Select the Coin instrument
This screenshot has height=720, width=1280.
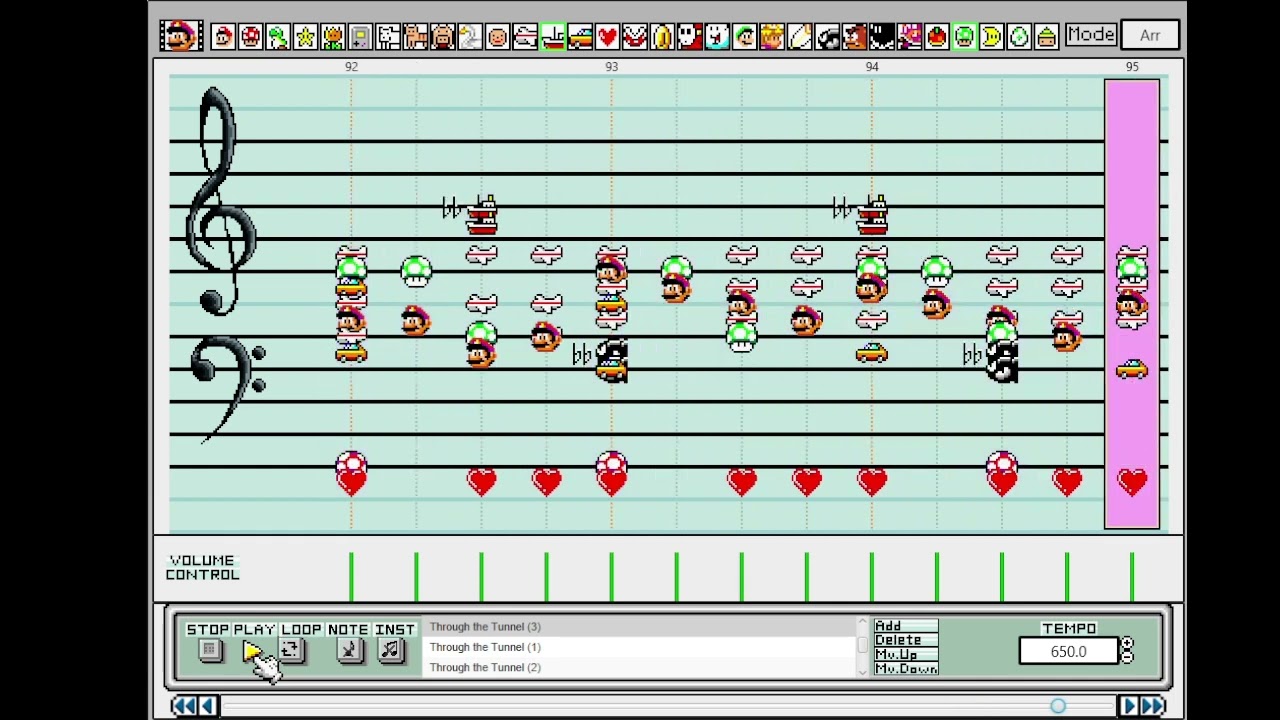pos(662,37)
